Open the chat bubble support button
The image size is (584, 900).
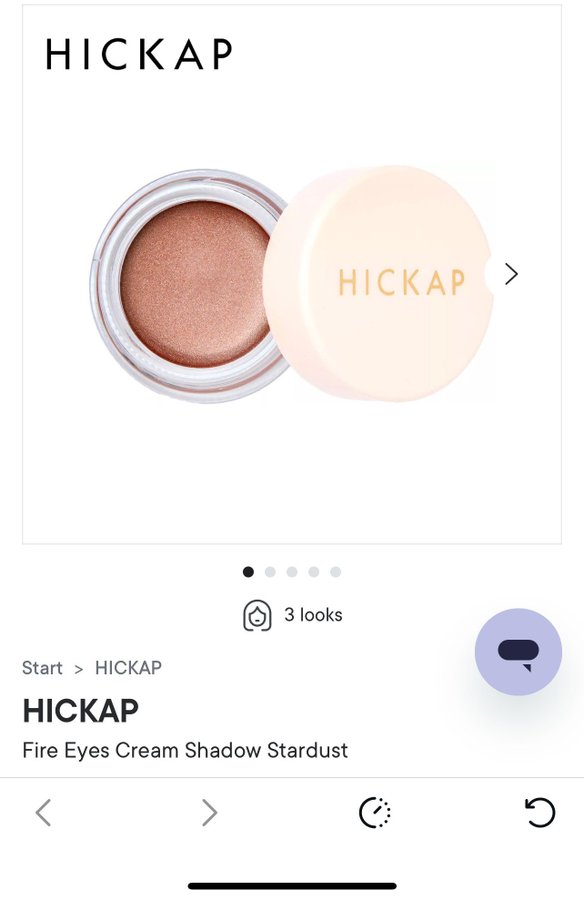pyautogui.click(x=518, y=651)
